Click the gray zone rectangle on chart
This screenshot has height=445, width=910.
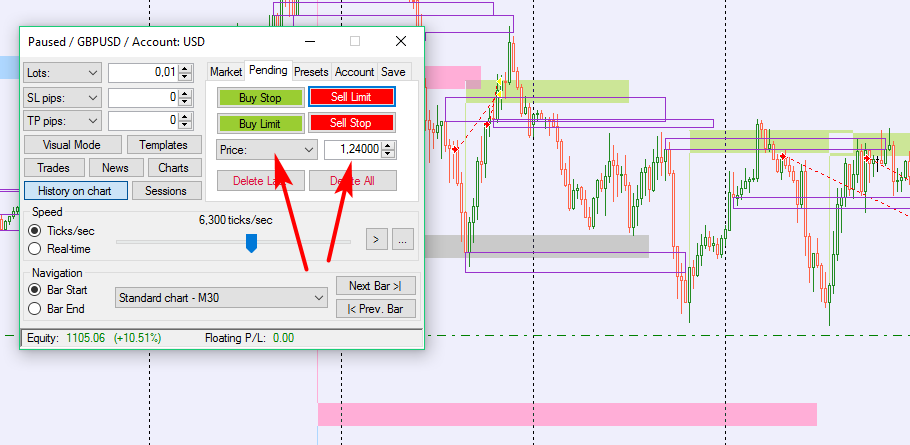(537, 246)
